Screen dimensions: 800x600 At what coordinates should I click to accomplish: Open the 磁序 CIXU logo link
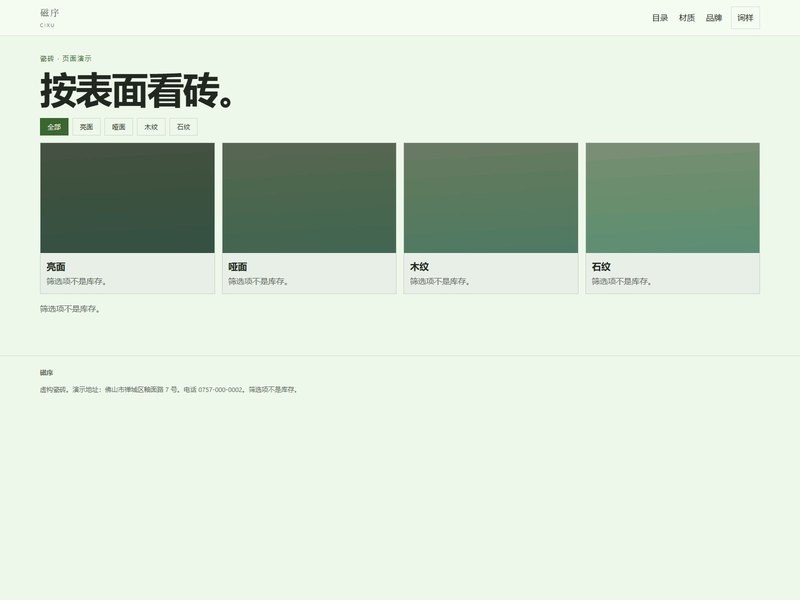(49, 18)
